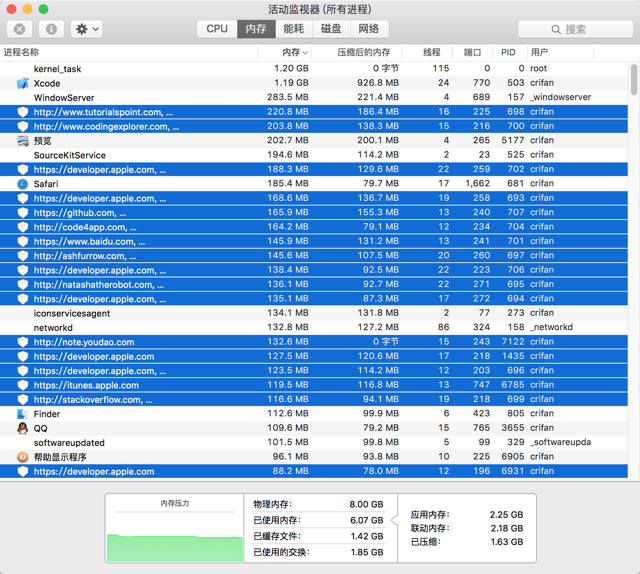Click the 进程名称 column header

click(22, 52)
